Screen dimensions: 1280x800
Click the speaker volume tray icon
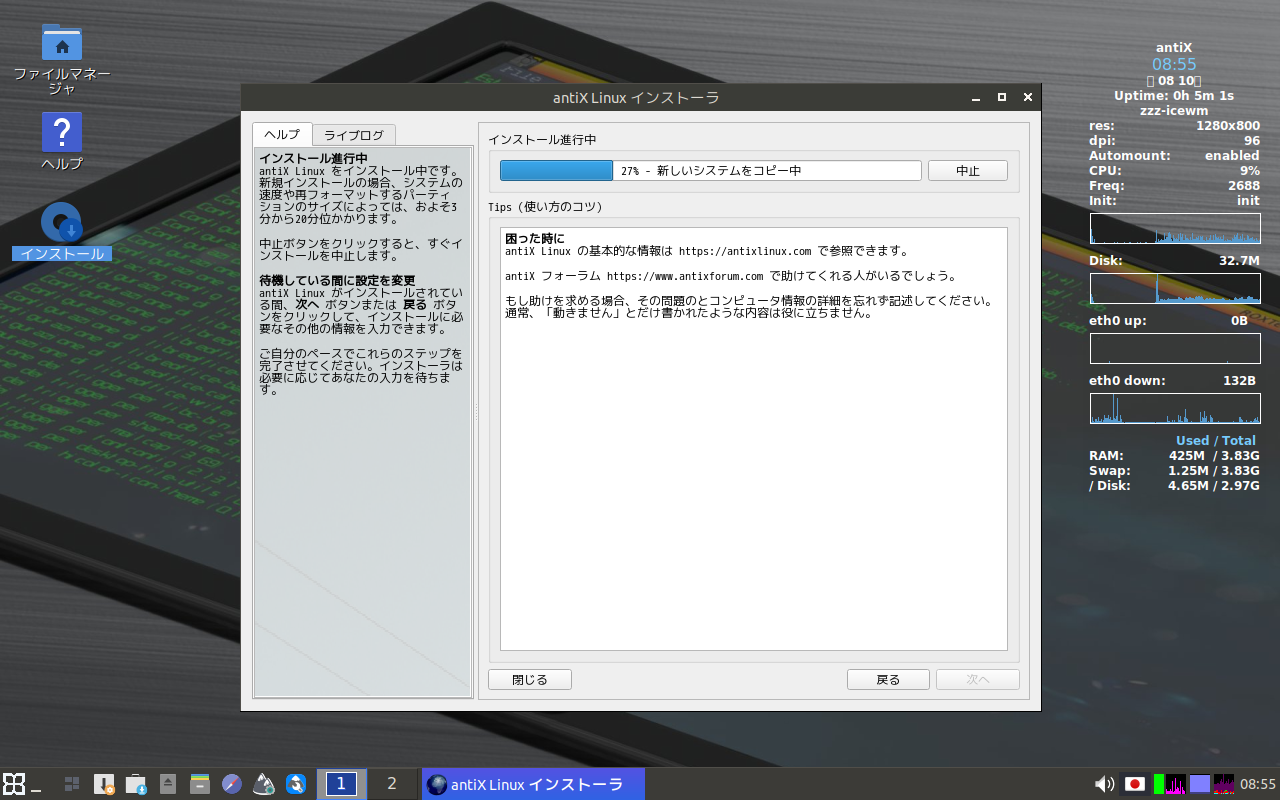tap(1105, 784)
